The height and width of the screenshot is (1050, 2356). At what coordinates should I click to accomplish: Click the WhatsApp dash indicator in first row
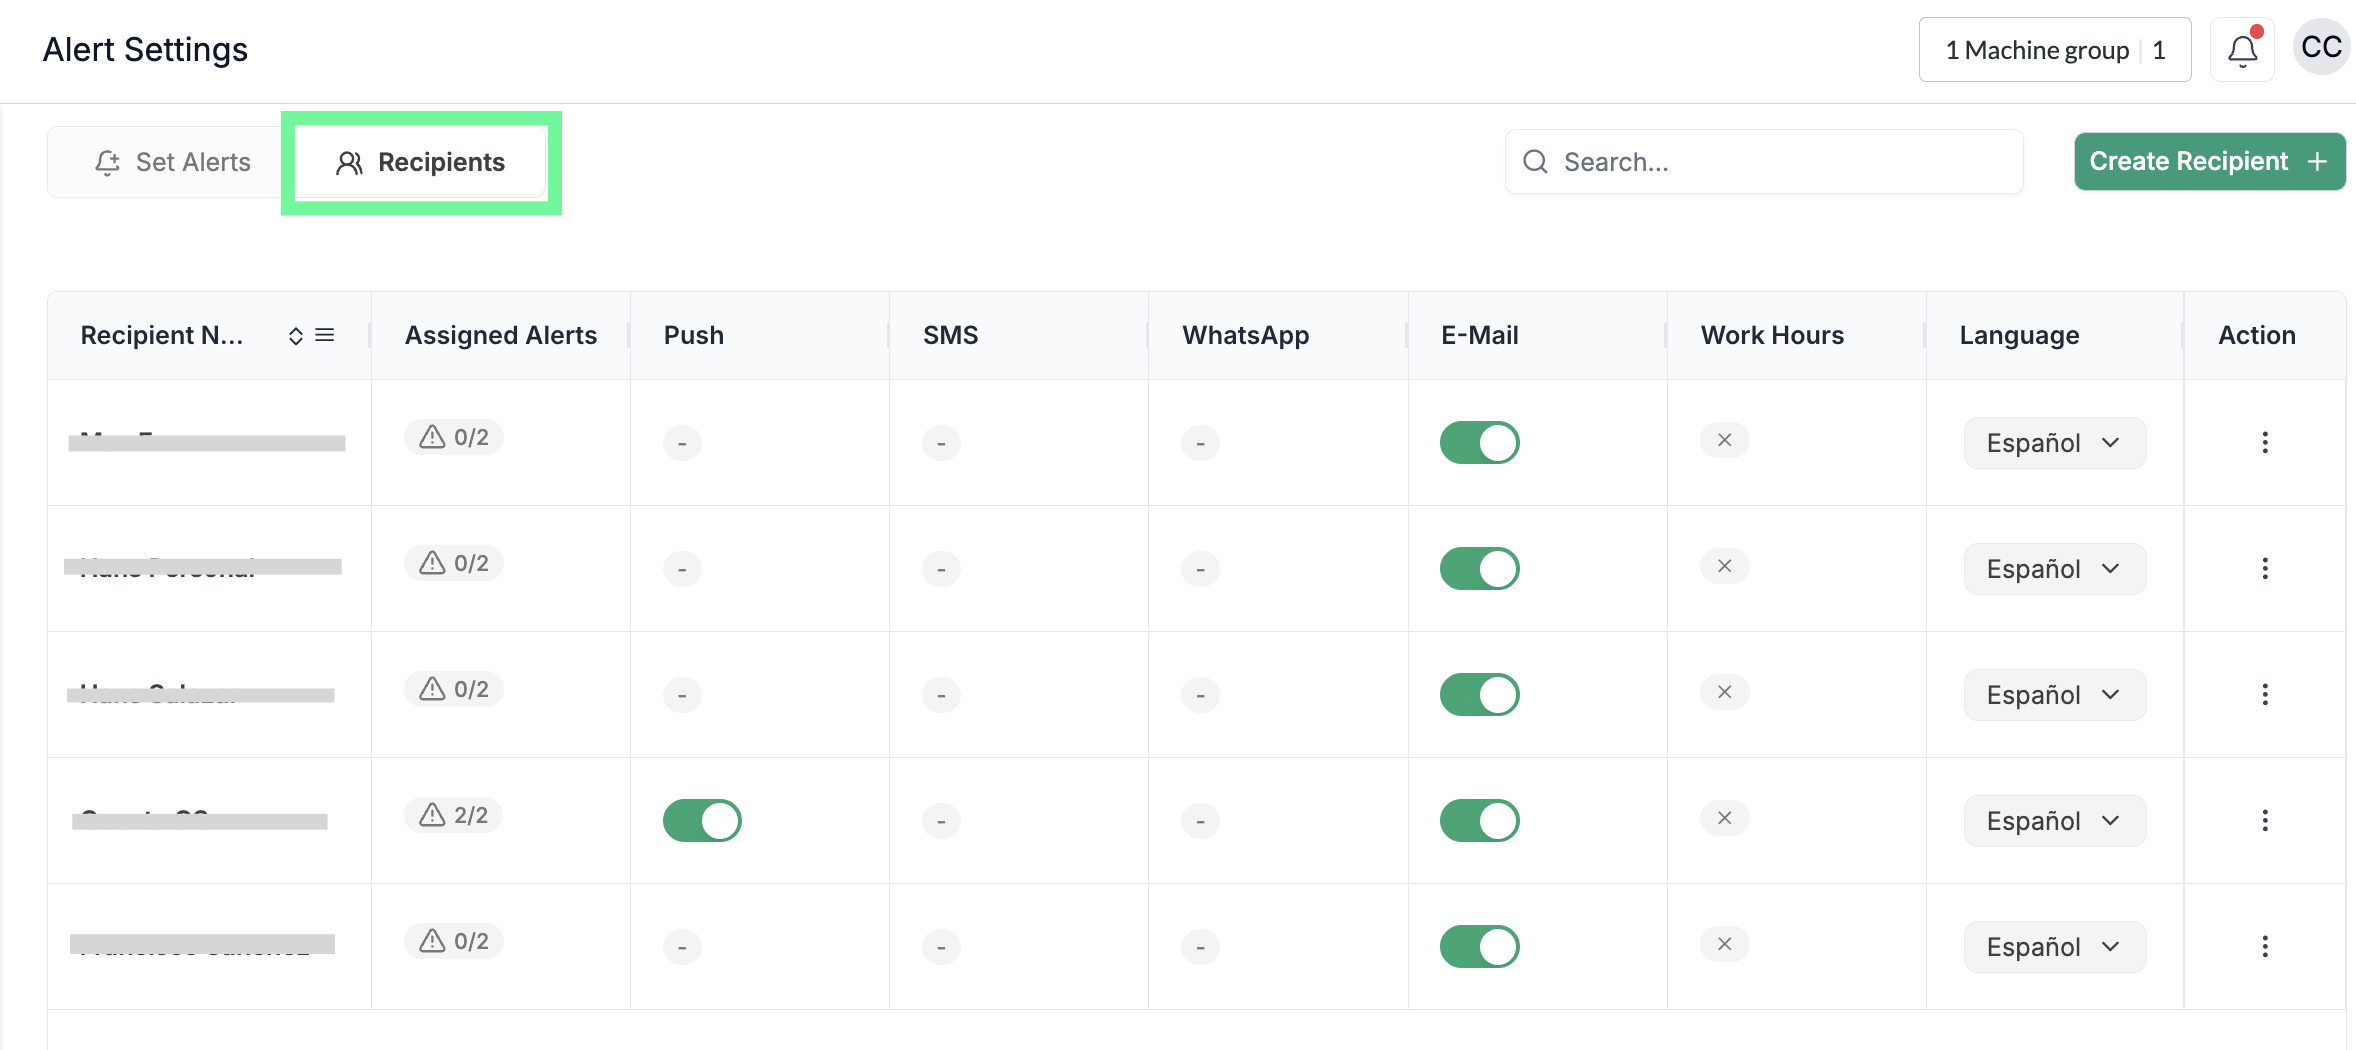click(1200, 443)
